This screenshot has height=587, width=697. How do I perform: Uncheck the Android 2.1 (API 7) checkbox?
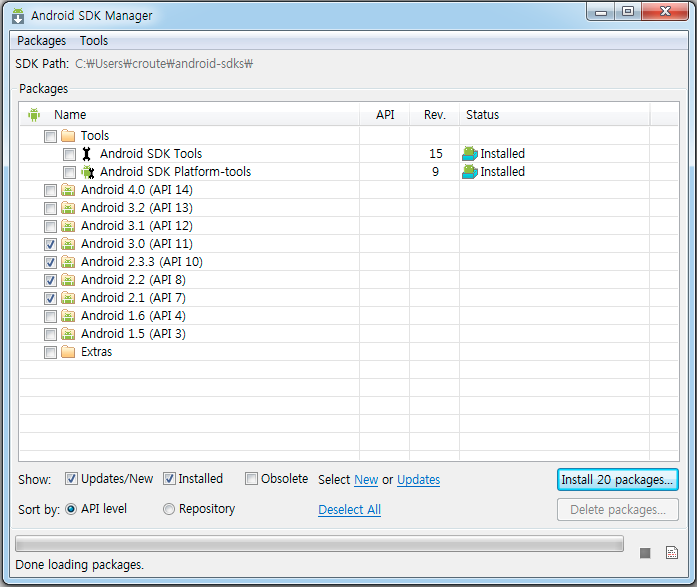click(50, 298)
